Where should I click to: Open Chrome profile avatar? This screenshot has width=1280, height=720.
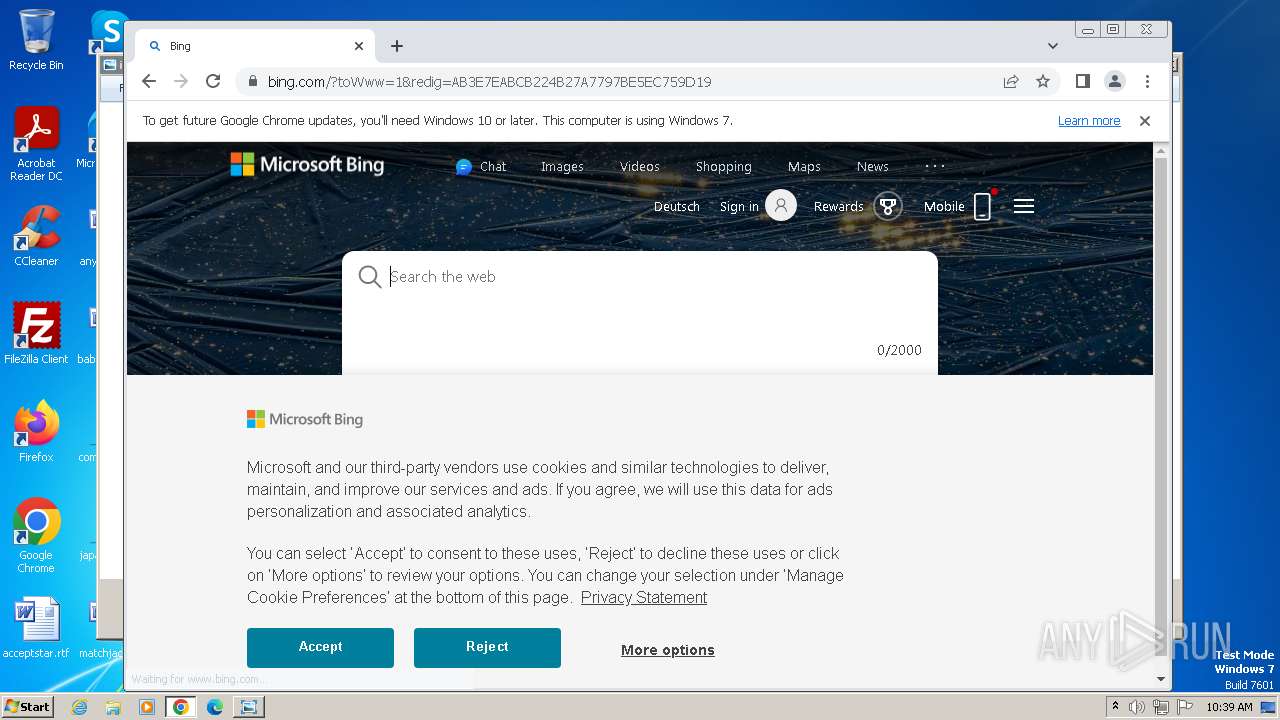click(1114, 82)
